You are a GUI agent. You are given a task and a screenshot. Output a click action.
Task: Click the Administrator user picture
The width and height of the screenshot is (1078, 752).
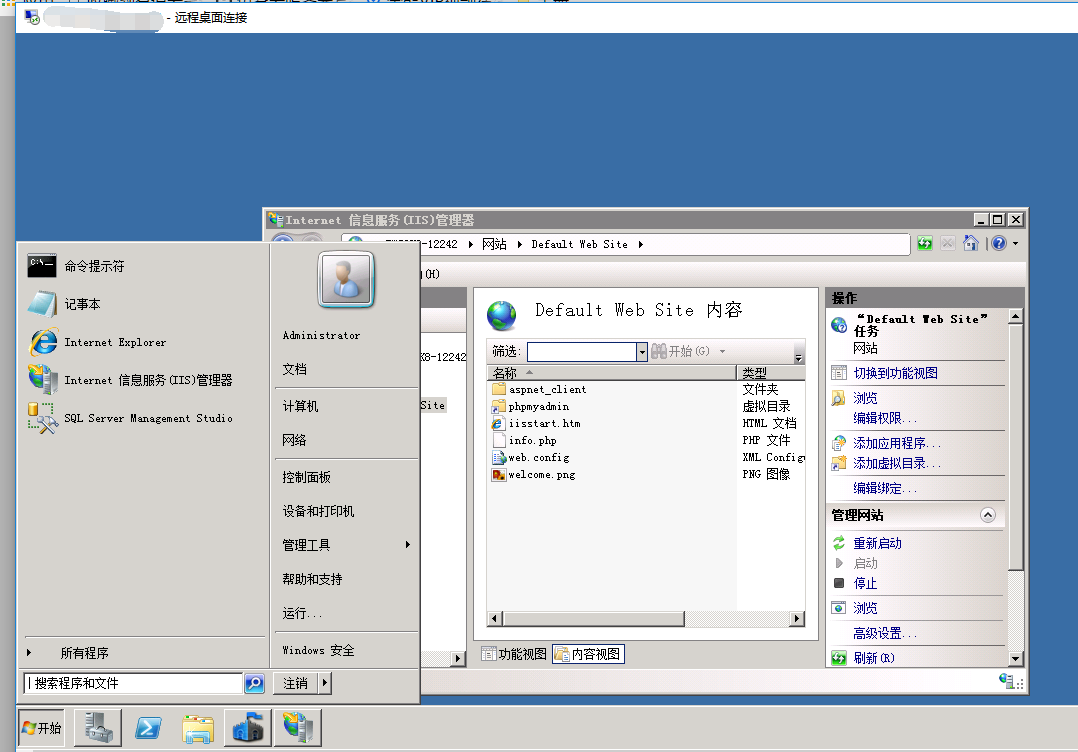(346, 279)
